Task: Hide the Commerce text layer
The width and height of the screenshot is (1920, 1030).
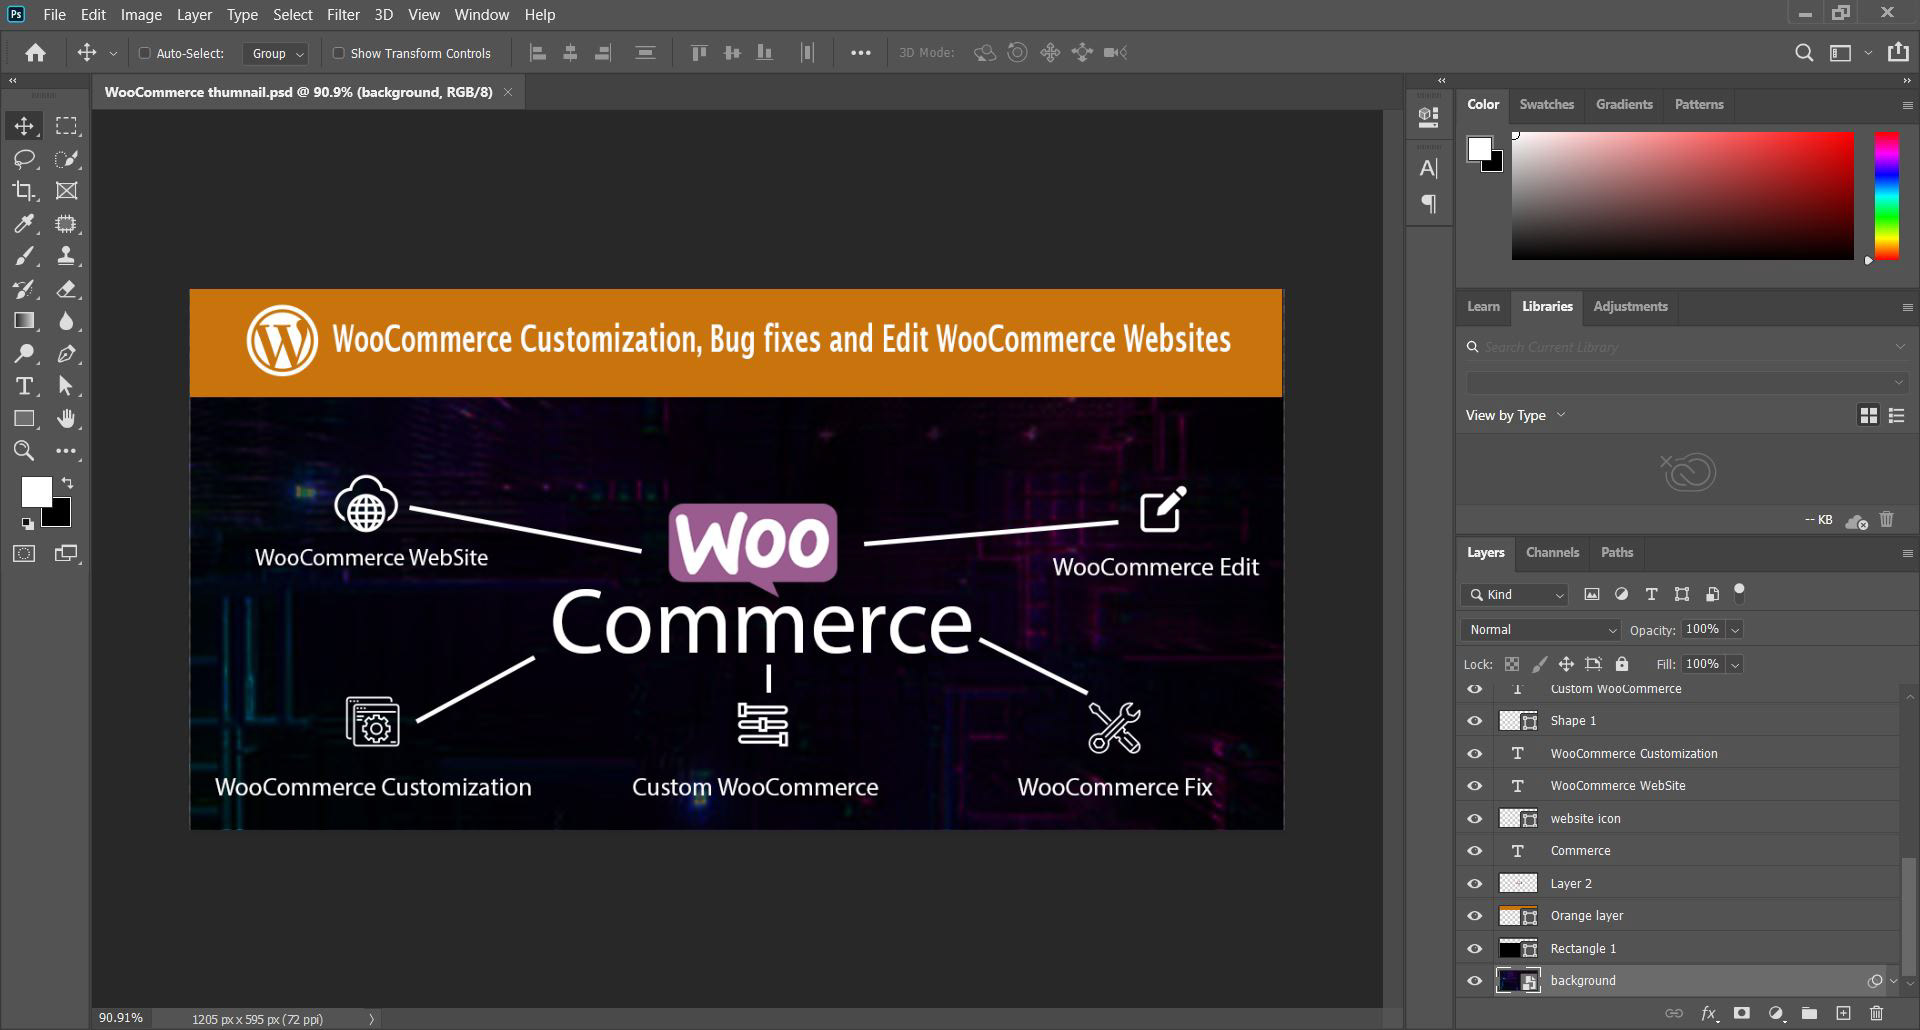Action: [1474, 851]
